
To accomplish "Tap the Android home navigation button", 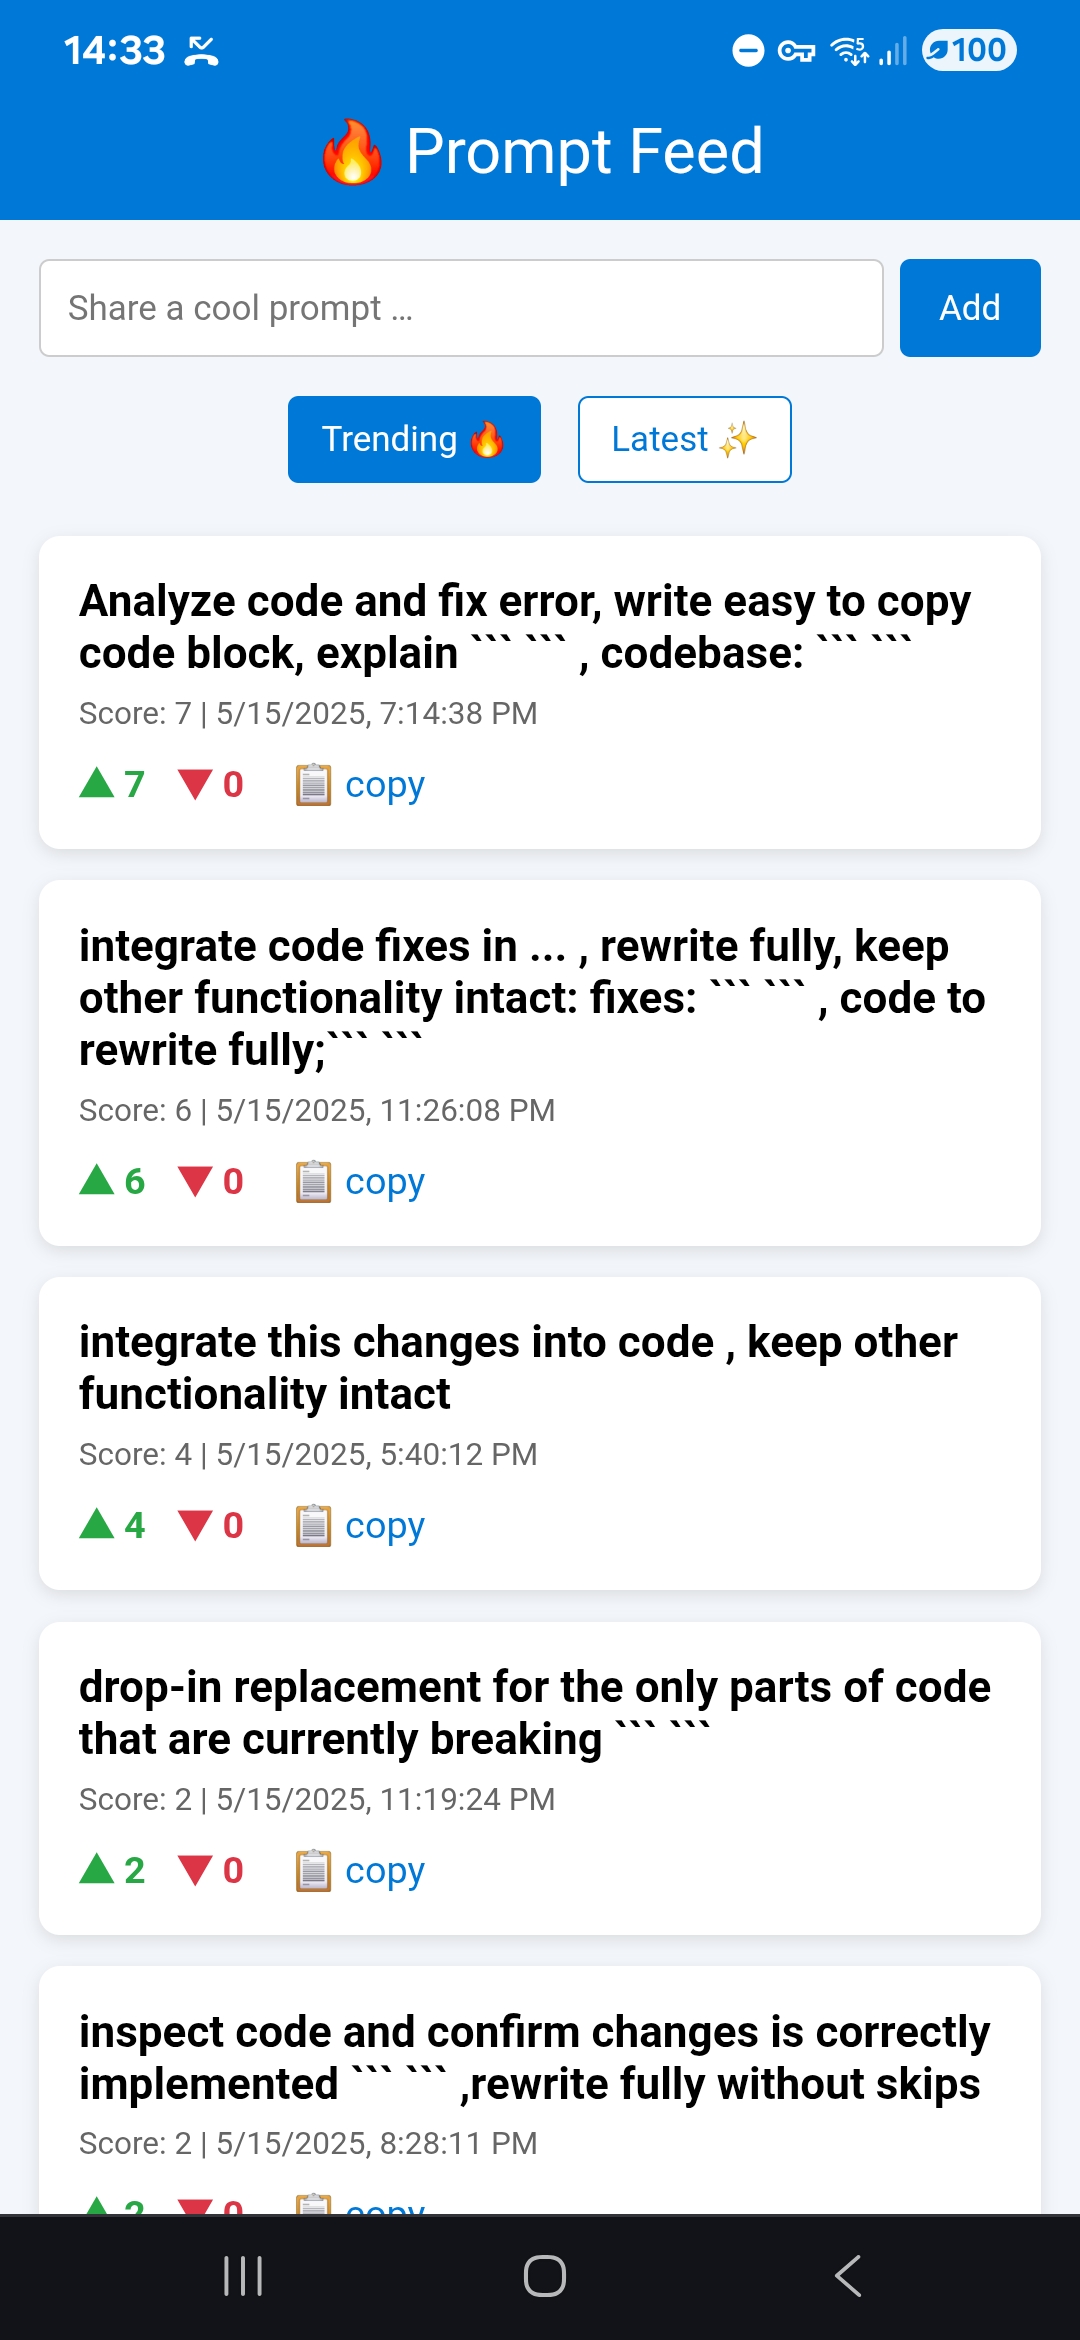I will pos(544,2276).
